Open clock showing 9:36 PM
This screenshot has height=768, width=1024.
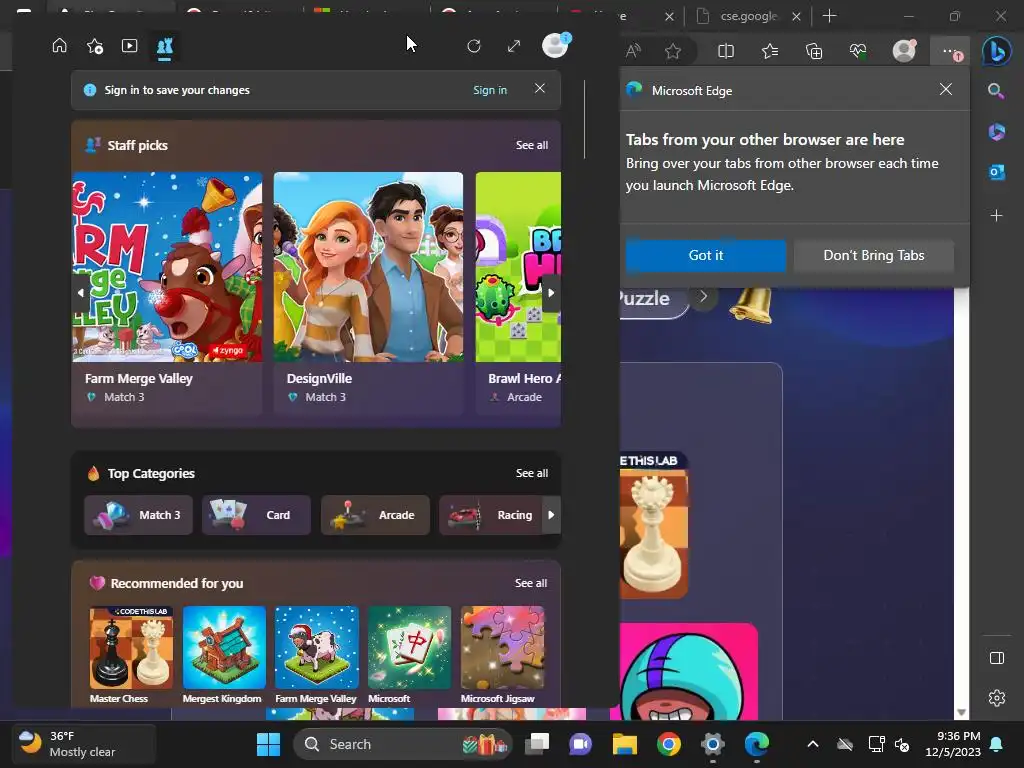(953, 744)
